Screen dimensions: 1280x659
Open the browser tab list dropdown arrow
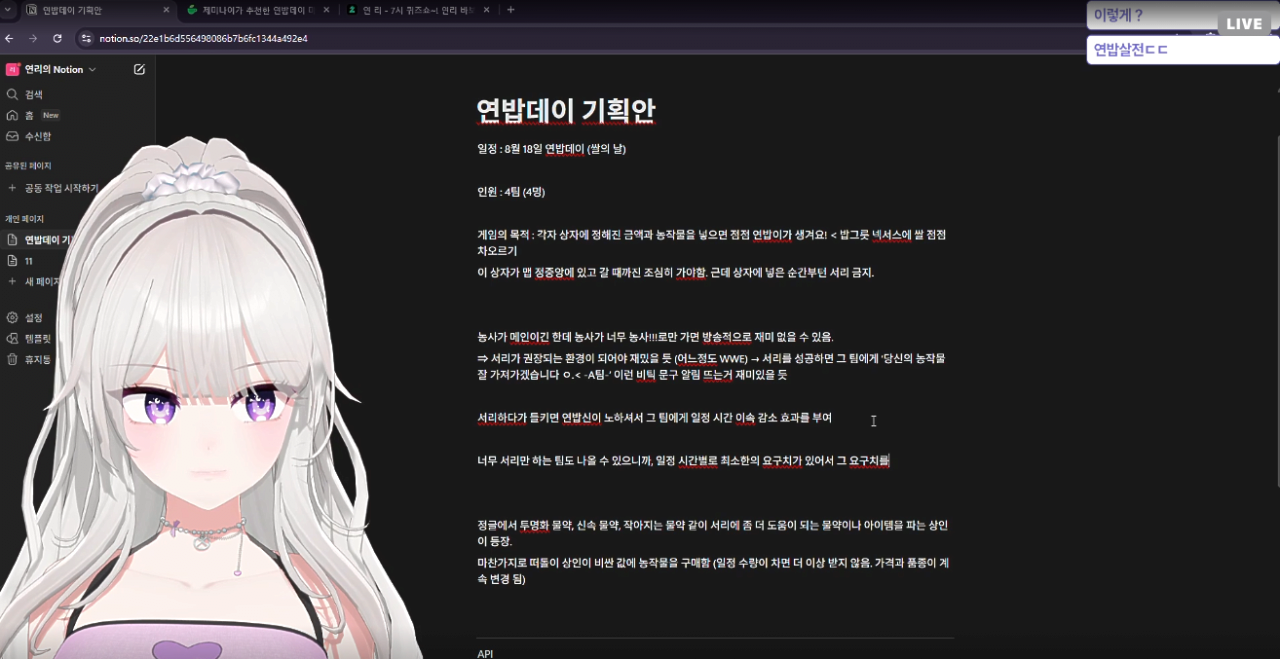9,10
